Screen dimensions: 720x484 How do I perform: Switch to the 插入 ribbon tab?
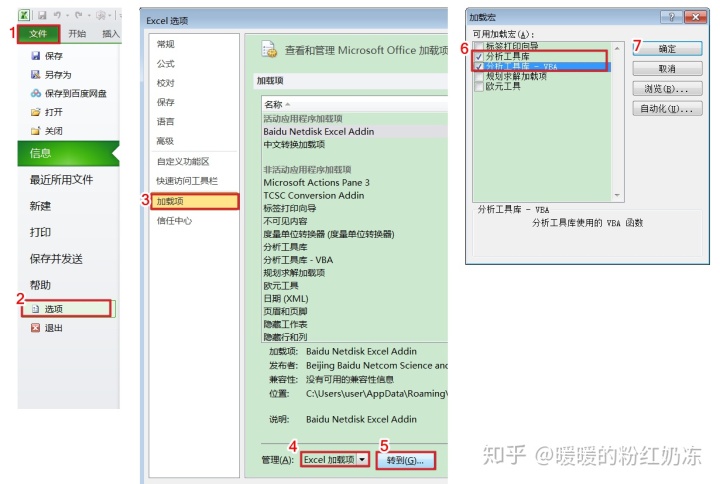[110, 34]
